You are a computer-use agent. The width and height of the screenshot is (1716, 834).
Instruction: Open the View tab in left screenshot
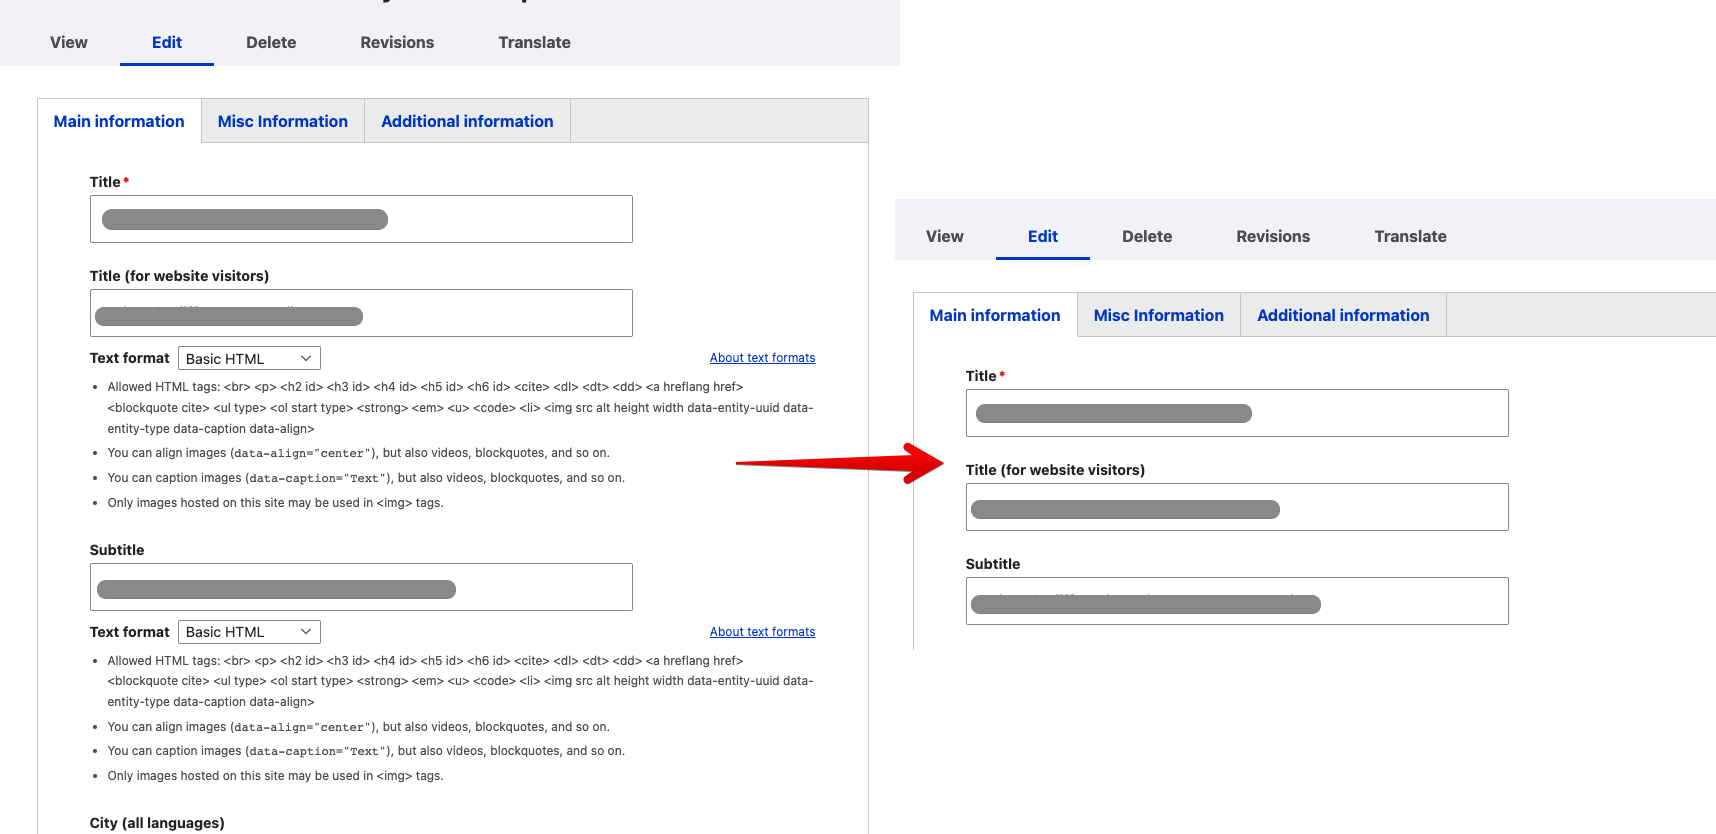69,42
